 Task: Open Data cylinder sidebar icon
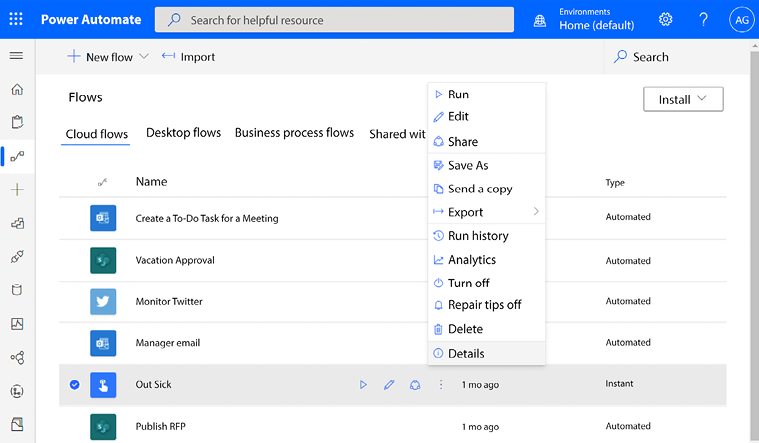[17, 290]
